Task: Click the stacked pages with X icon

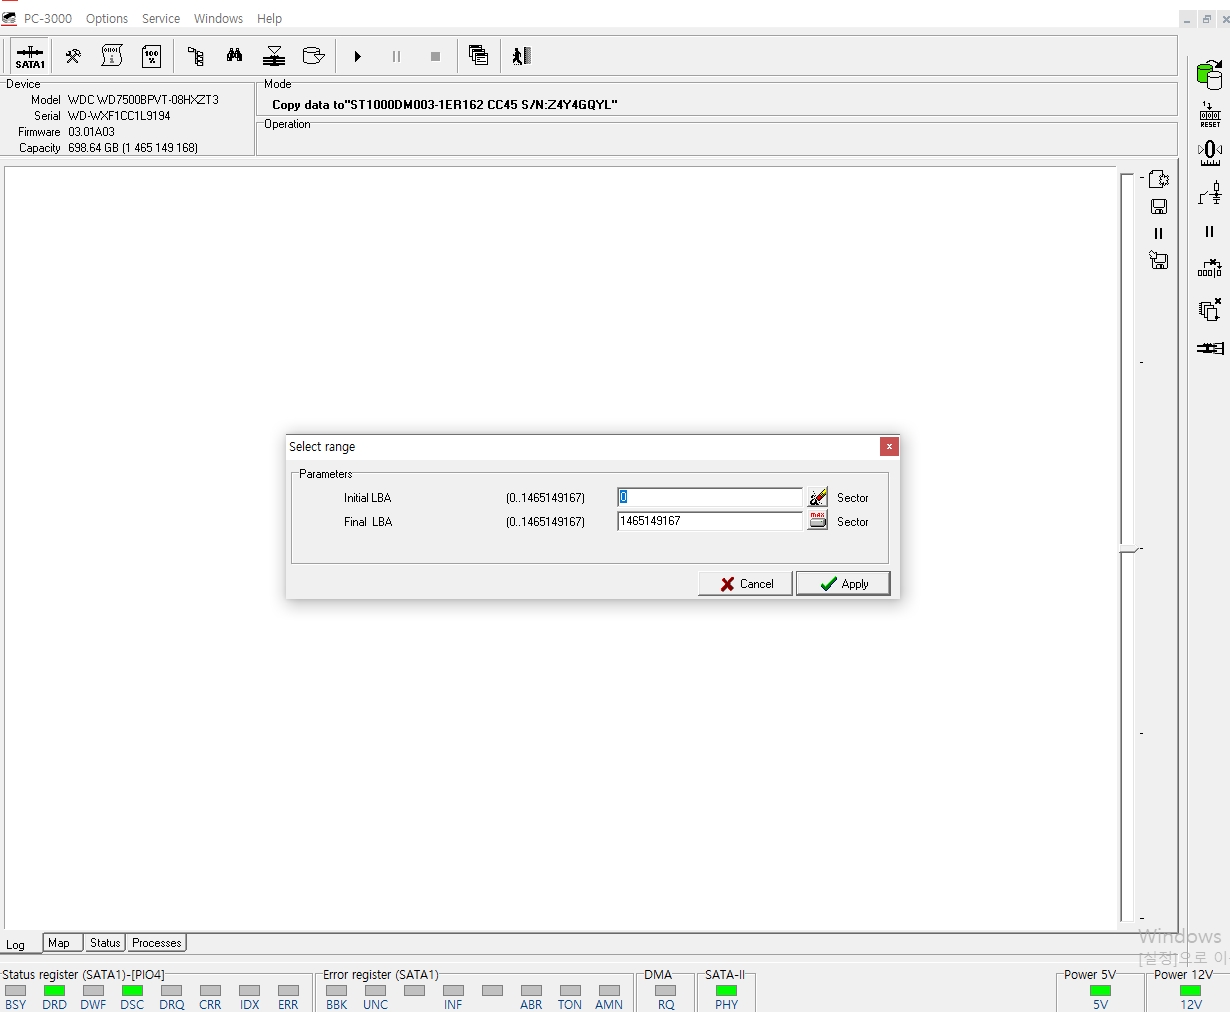Action: click(x=1210, y=309)
